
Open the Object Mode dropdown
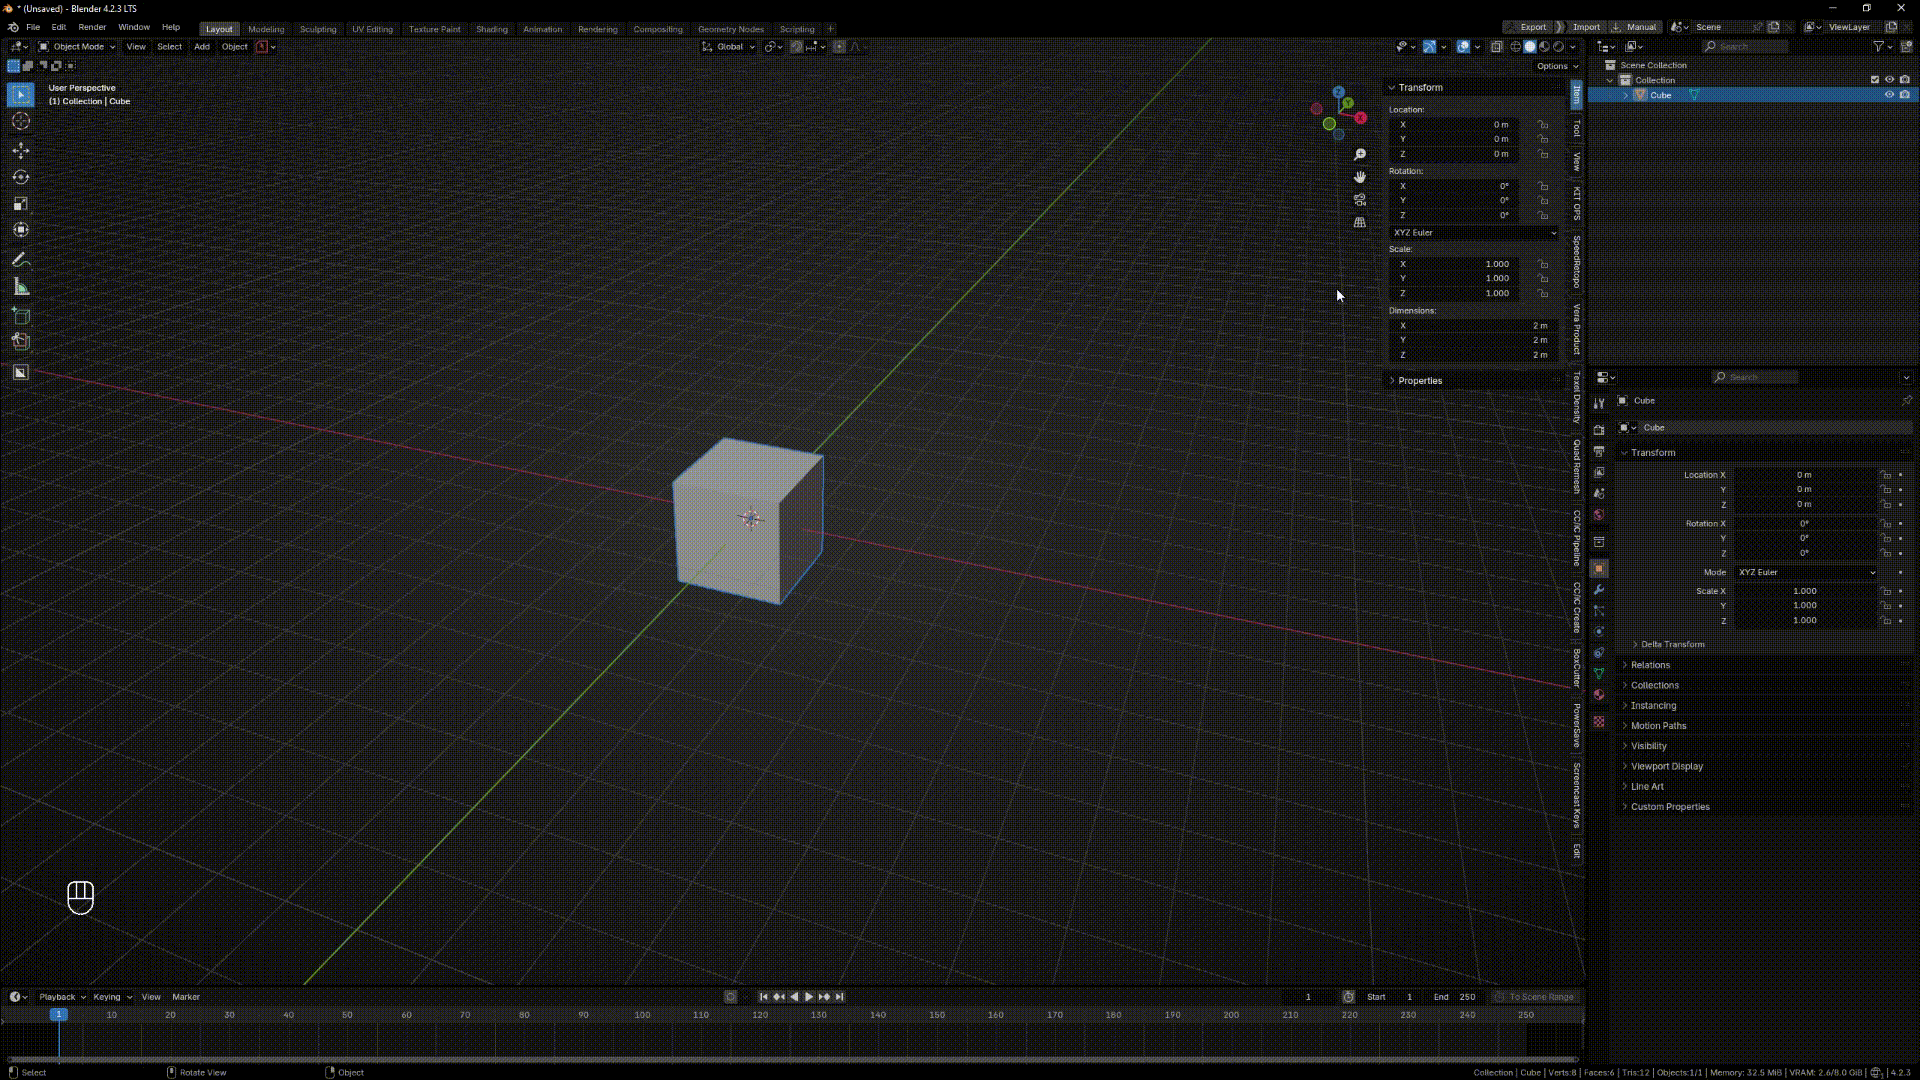point(77,46)
